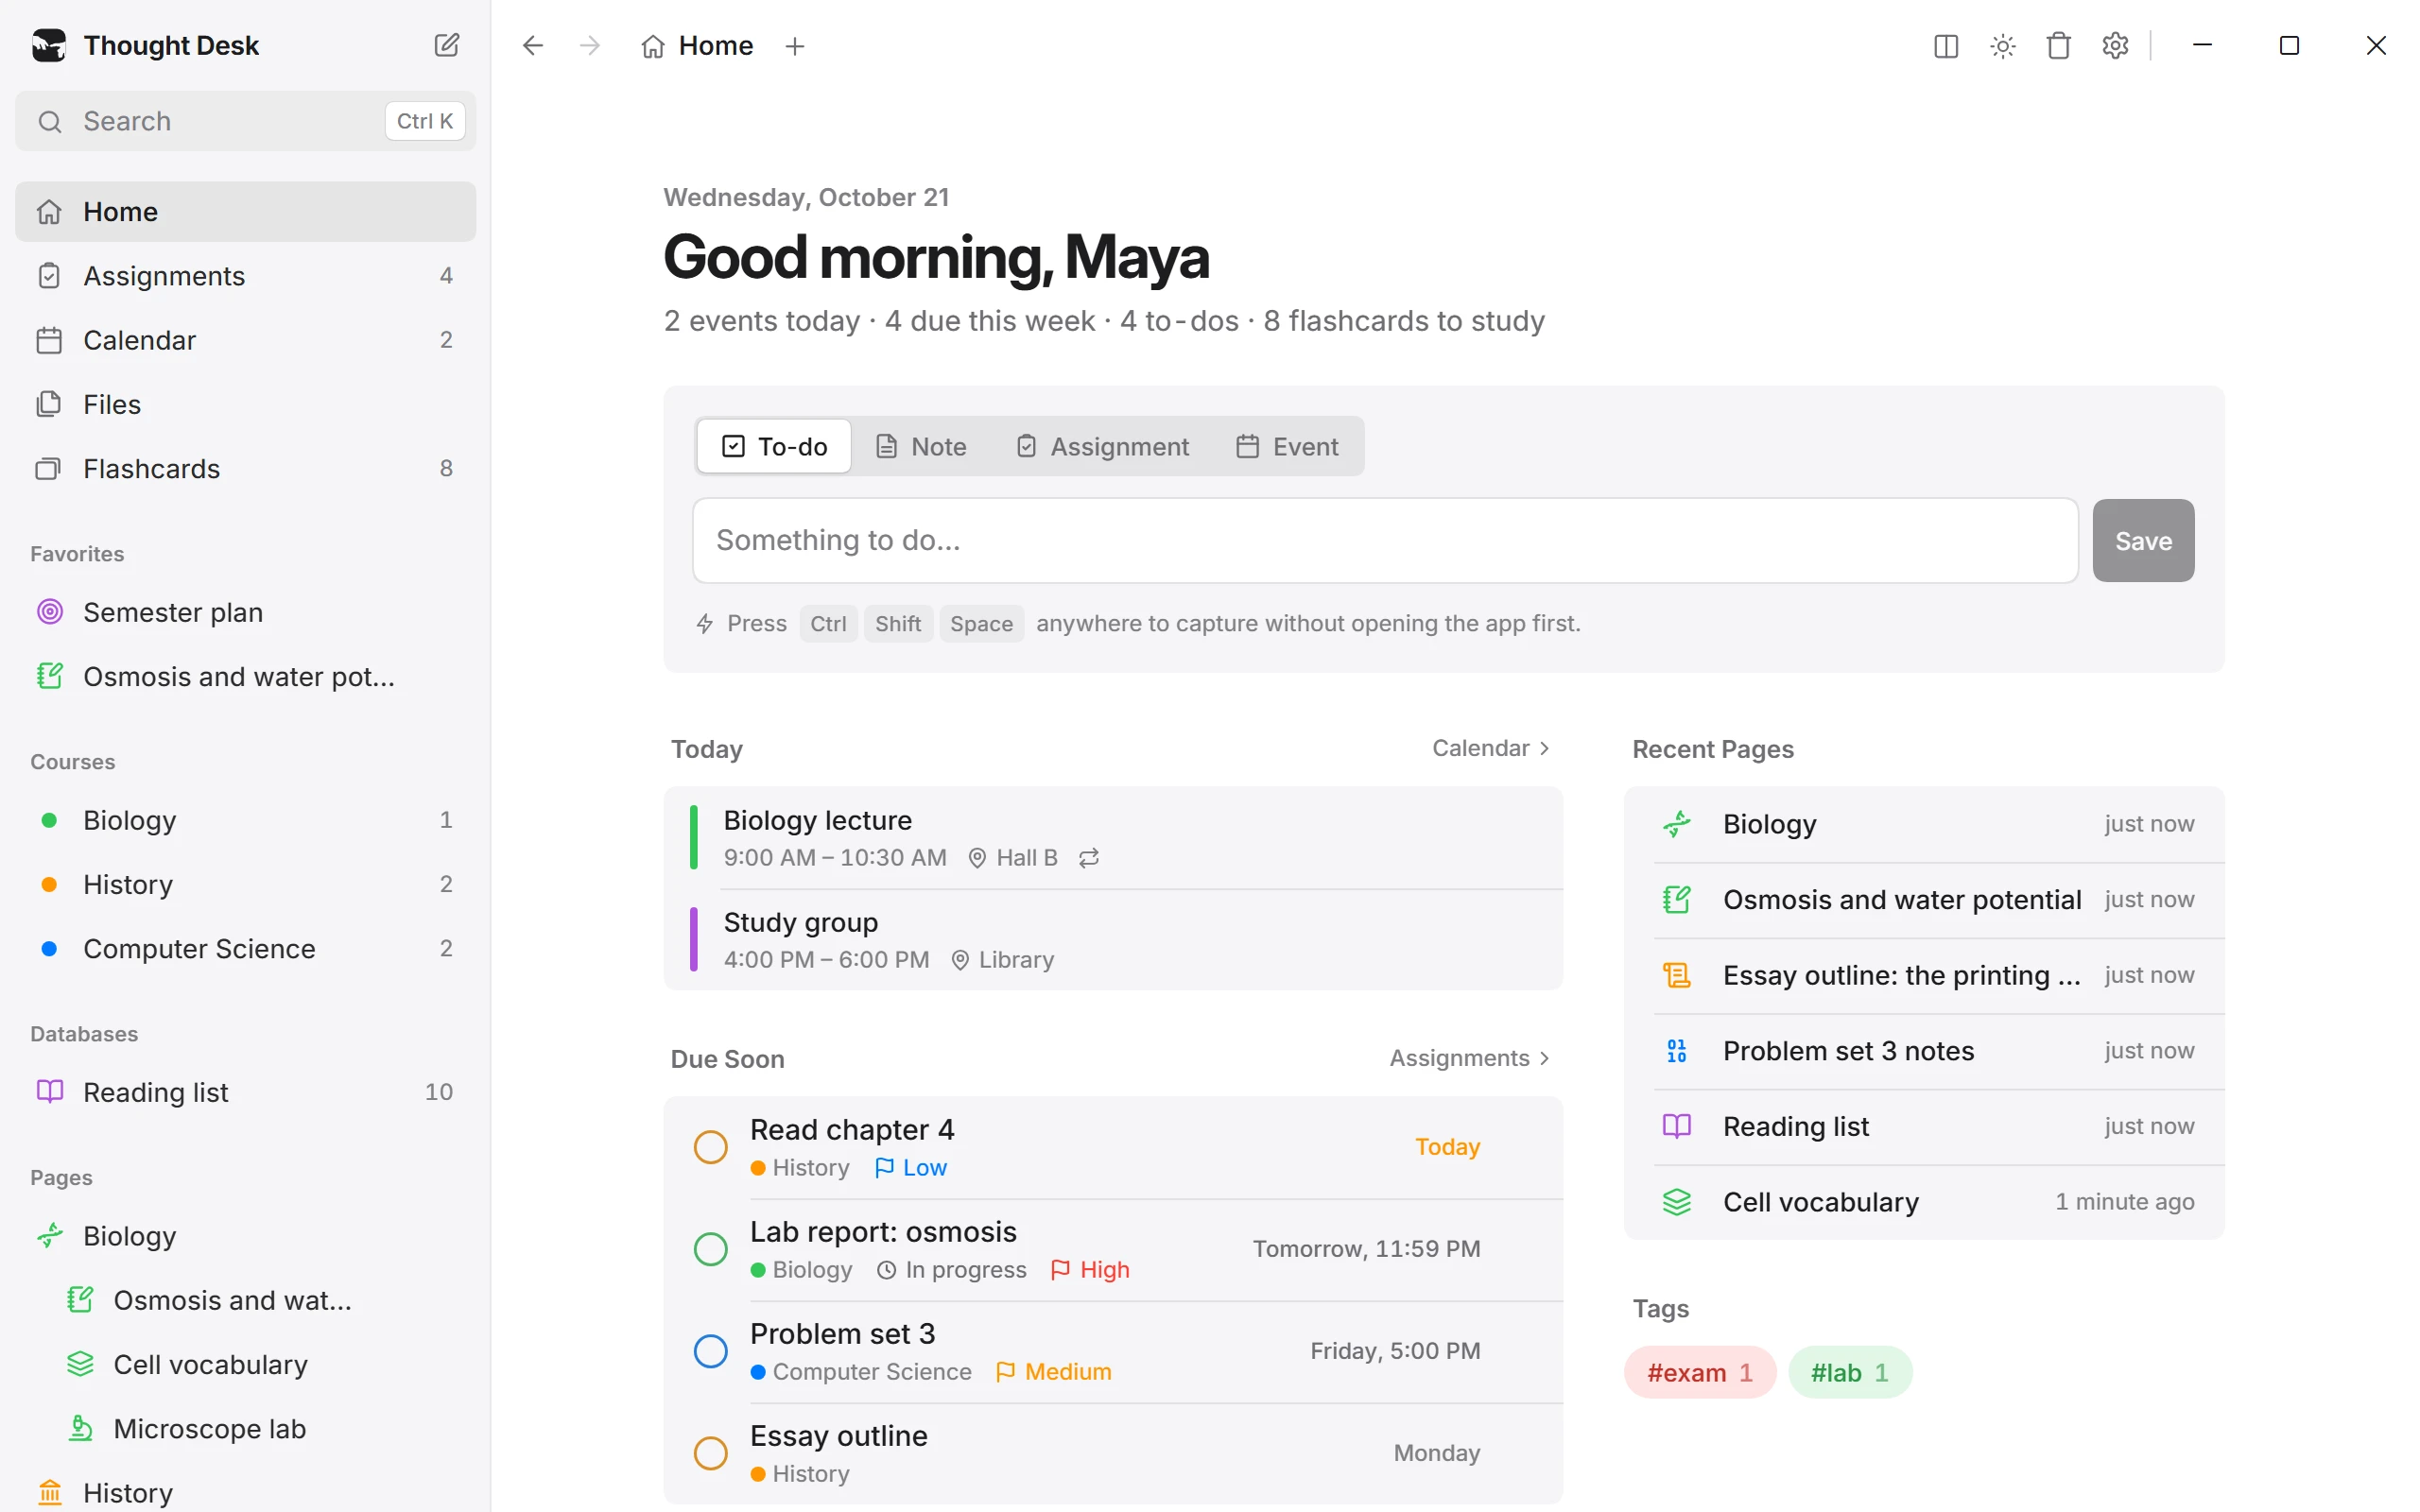This screenshot has height=1512, width=2420.
Task: Focus the 'Something to do...' field
Action: tap(1385, 540)
